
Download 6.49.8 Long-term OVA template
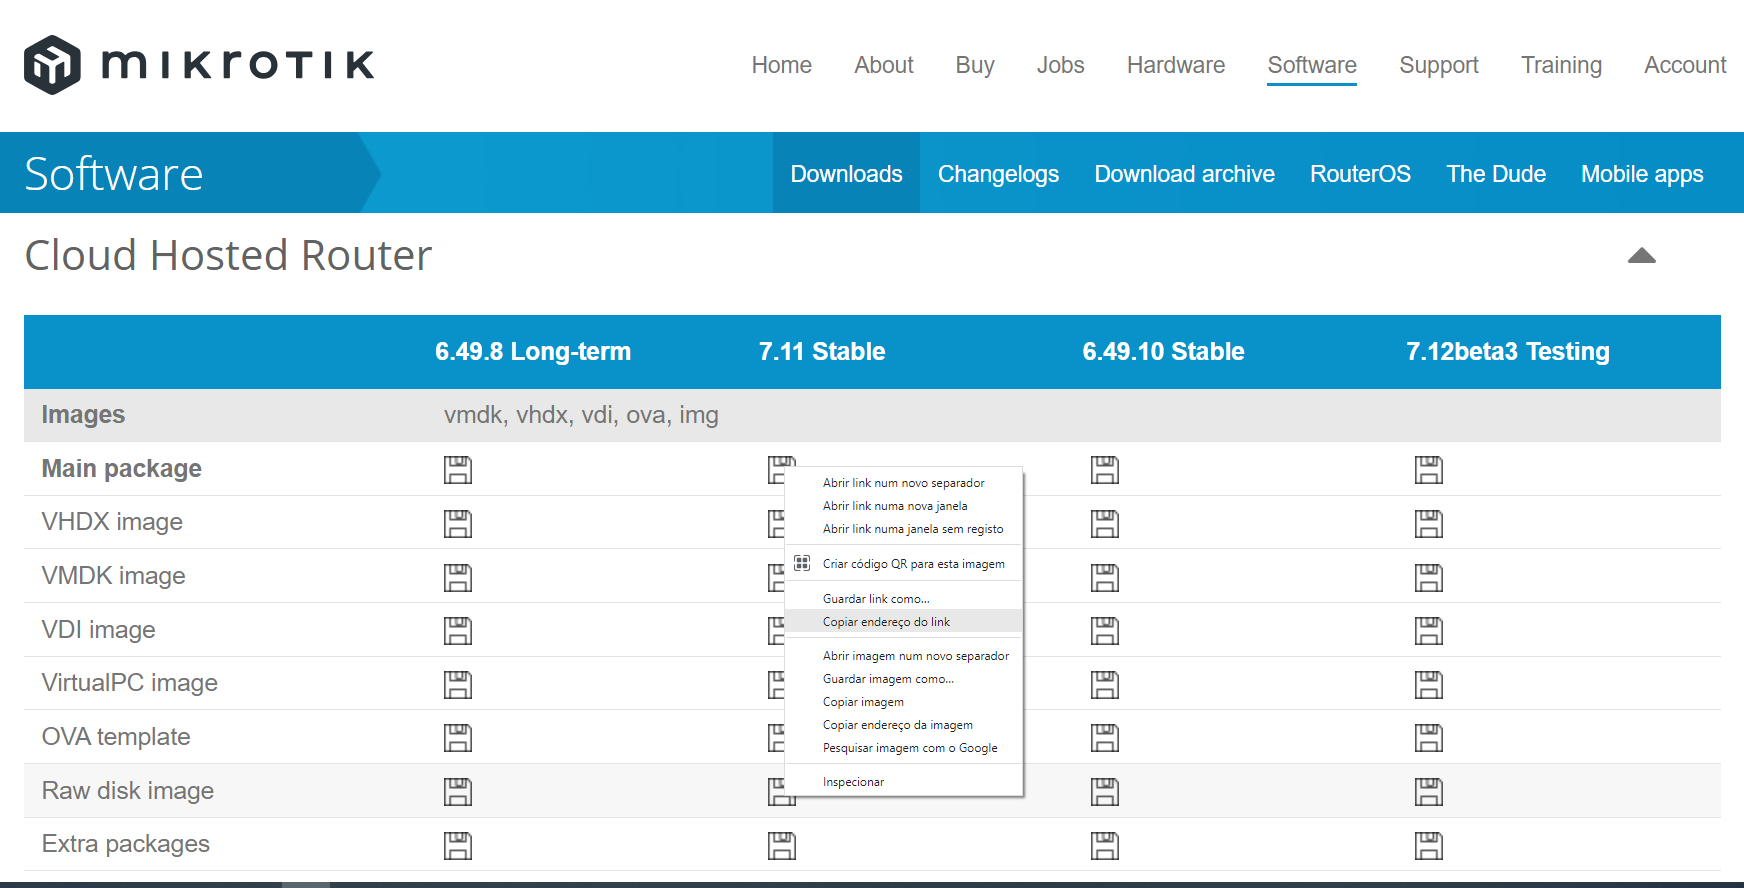pos(458,738)
